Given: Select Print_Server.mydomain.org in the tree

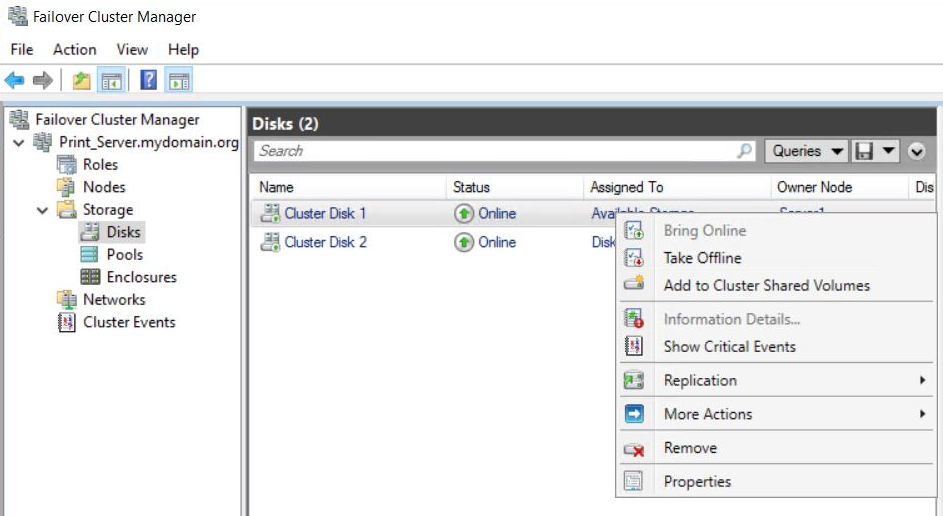Looking at the screenshot, I should [x=149, y=142].
